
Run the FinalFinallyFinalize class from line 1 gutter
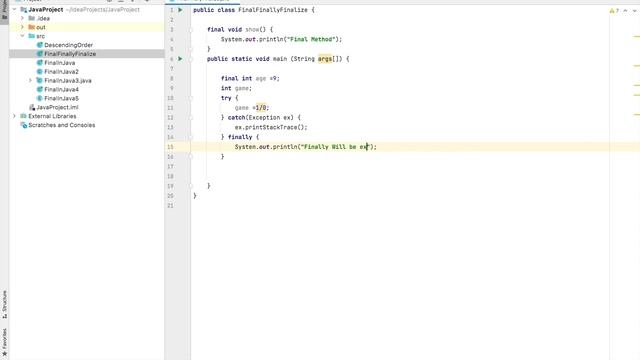[x=180, y=10]
